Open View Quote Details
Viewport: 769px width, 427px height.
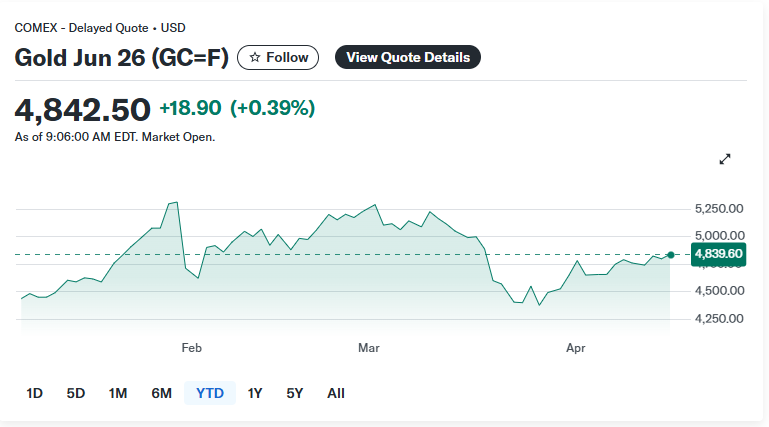coord(408,57)
